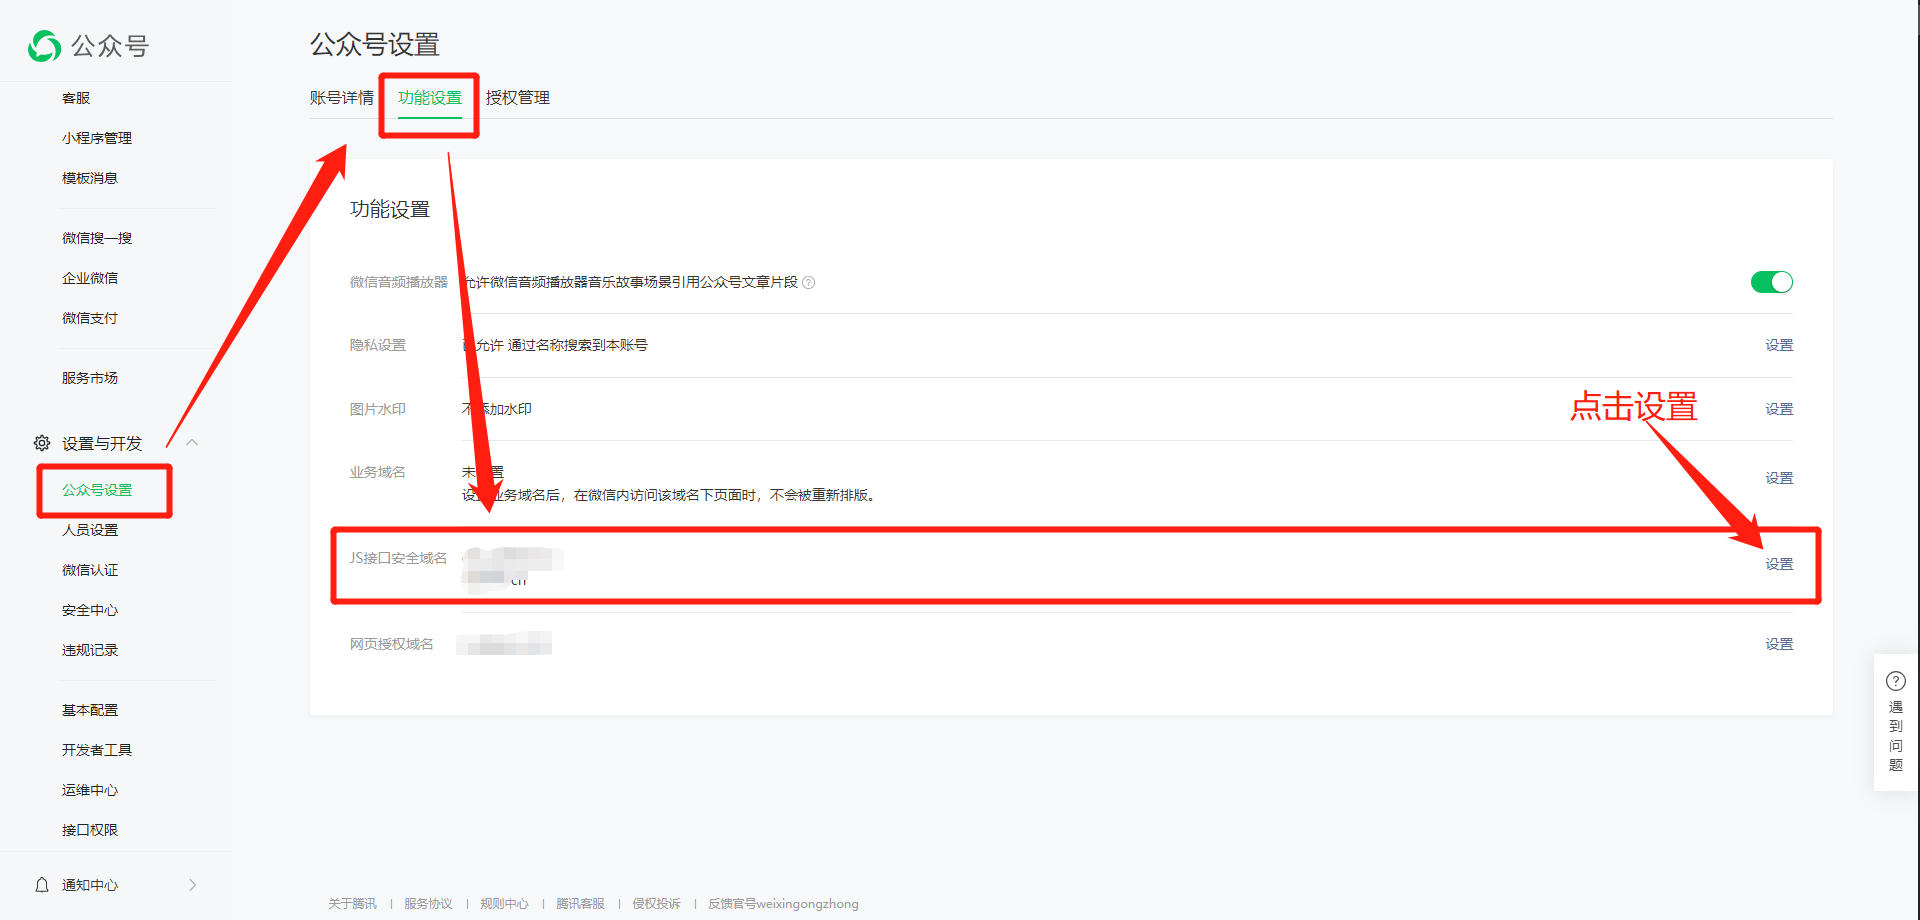Open 安全中心 in the sidebar

coord(90,610)
